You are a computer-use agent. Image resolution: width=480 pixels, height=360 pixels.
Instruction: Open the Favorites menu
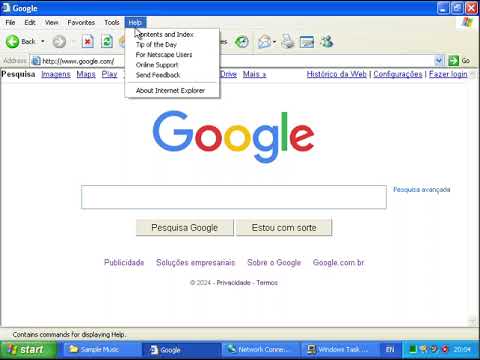(81, 23)
